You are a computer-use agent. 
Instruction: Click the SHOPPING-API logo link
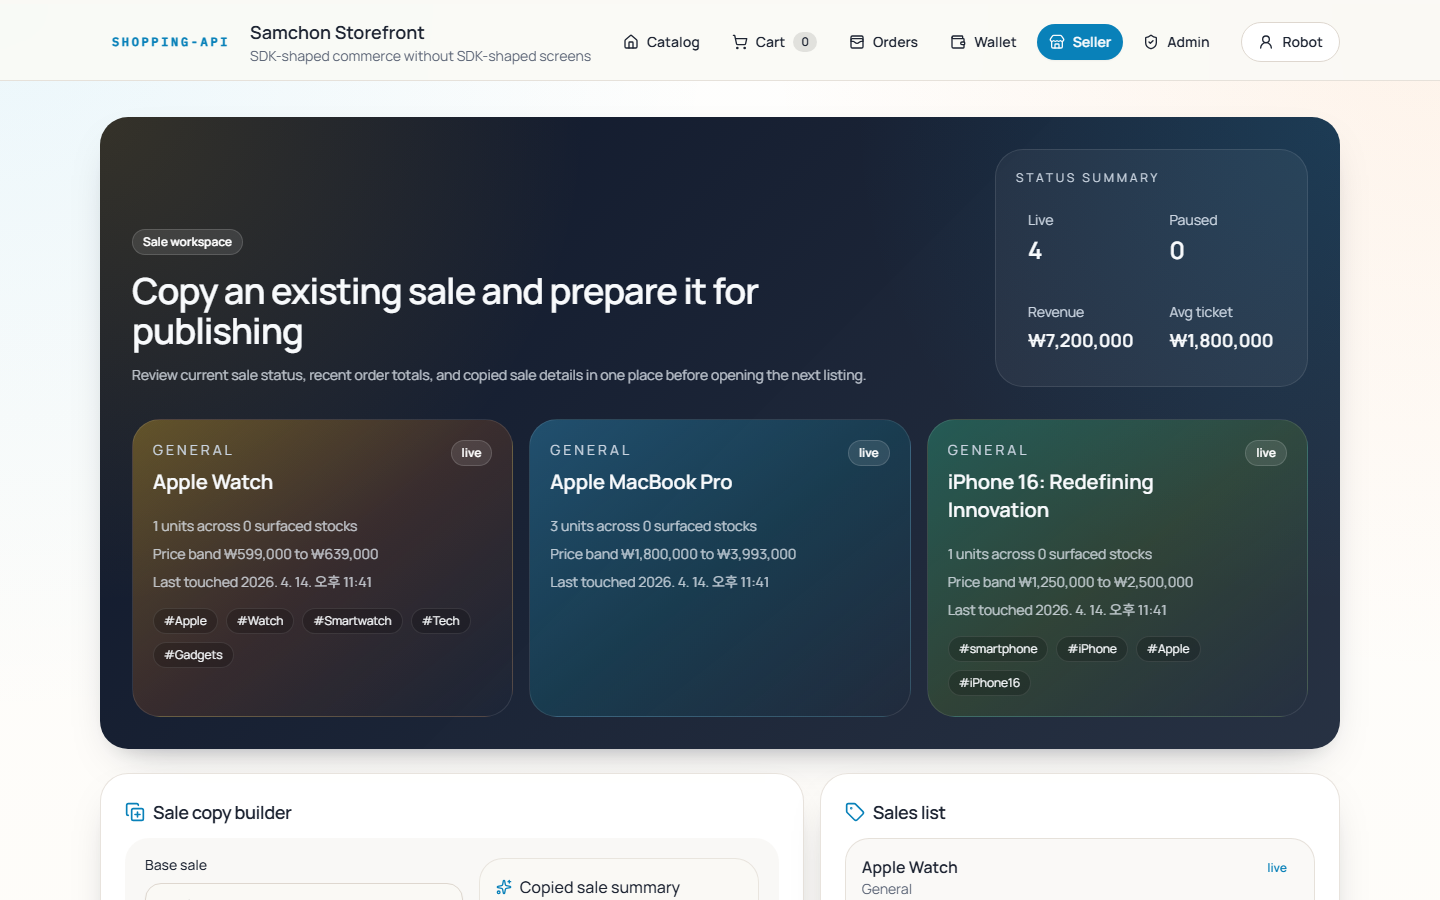170,42
